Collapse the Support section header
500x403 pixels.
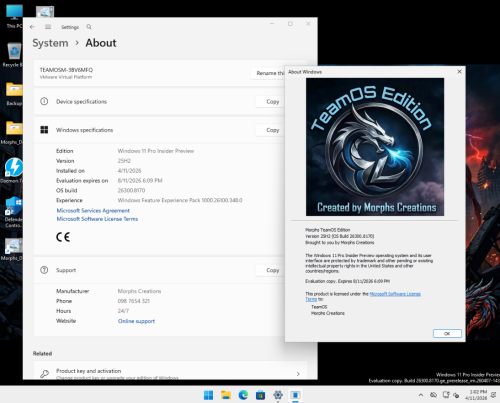pyautogui.click(x=159, y=270)
